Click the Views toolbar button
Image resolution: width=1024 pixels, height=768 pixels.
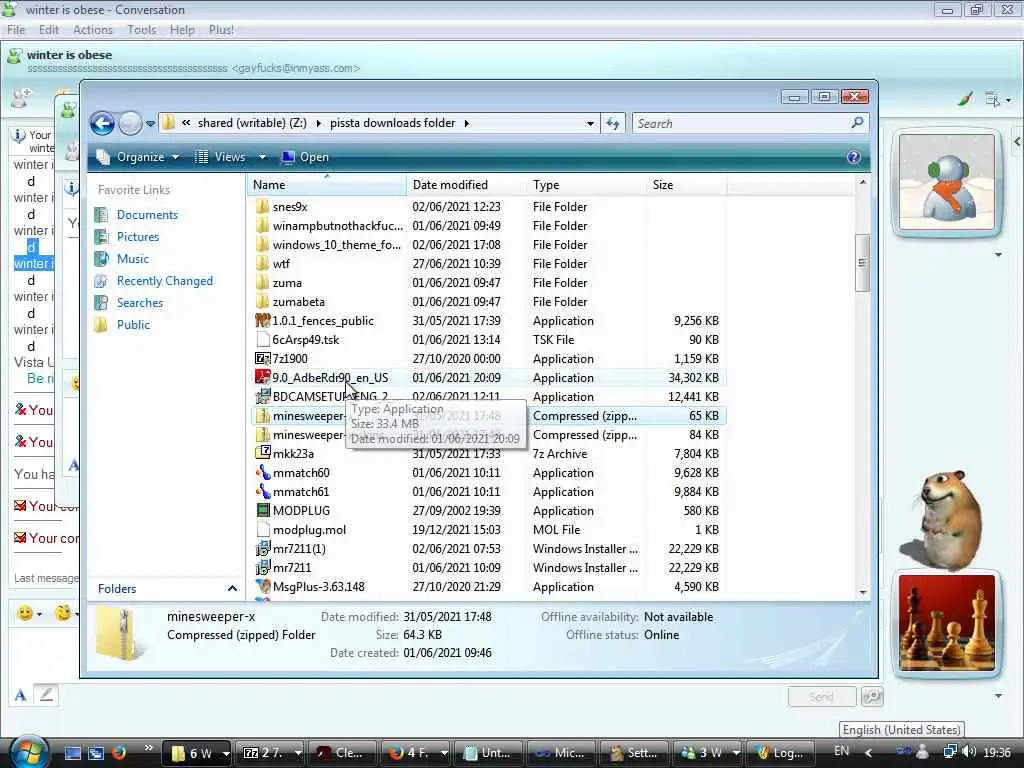[221, 157]
